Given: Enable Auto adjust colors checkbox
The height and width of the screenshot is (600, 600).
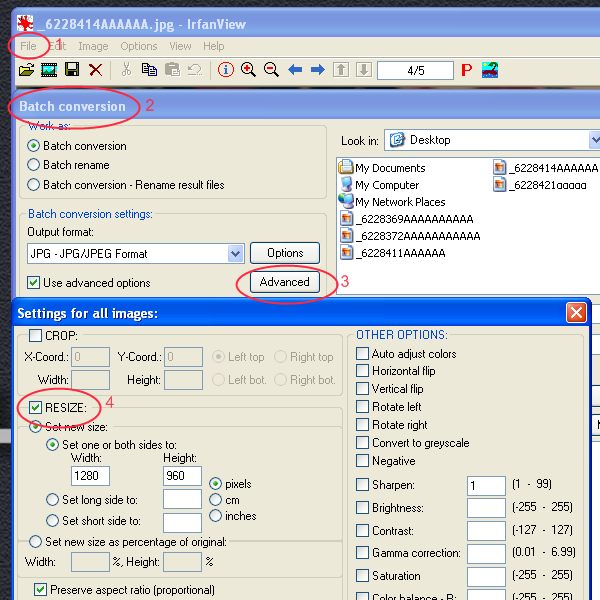Looking at the screenshot, I should pos(362,354).
